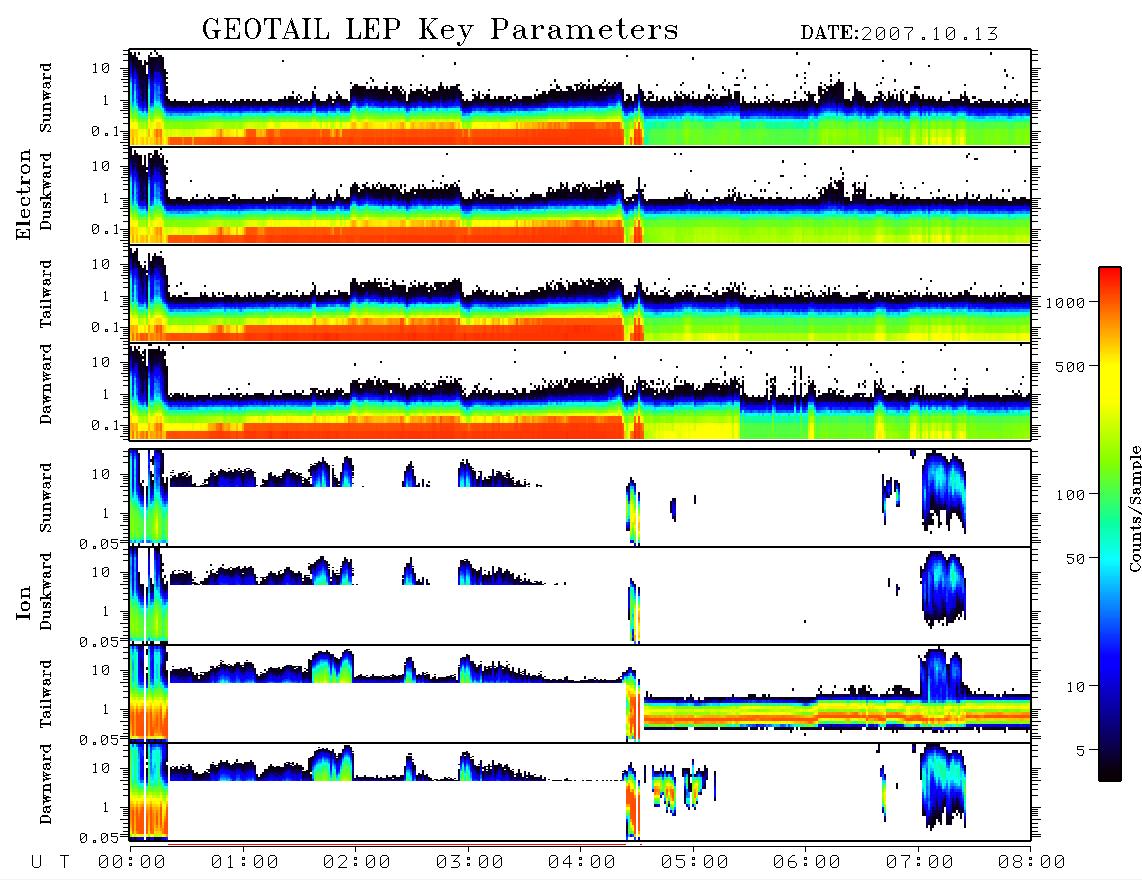Click the Ion "Dawnward" panel label

[46, 784]
